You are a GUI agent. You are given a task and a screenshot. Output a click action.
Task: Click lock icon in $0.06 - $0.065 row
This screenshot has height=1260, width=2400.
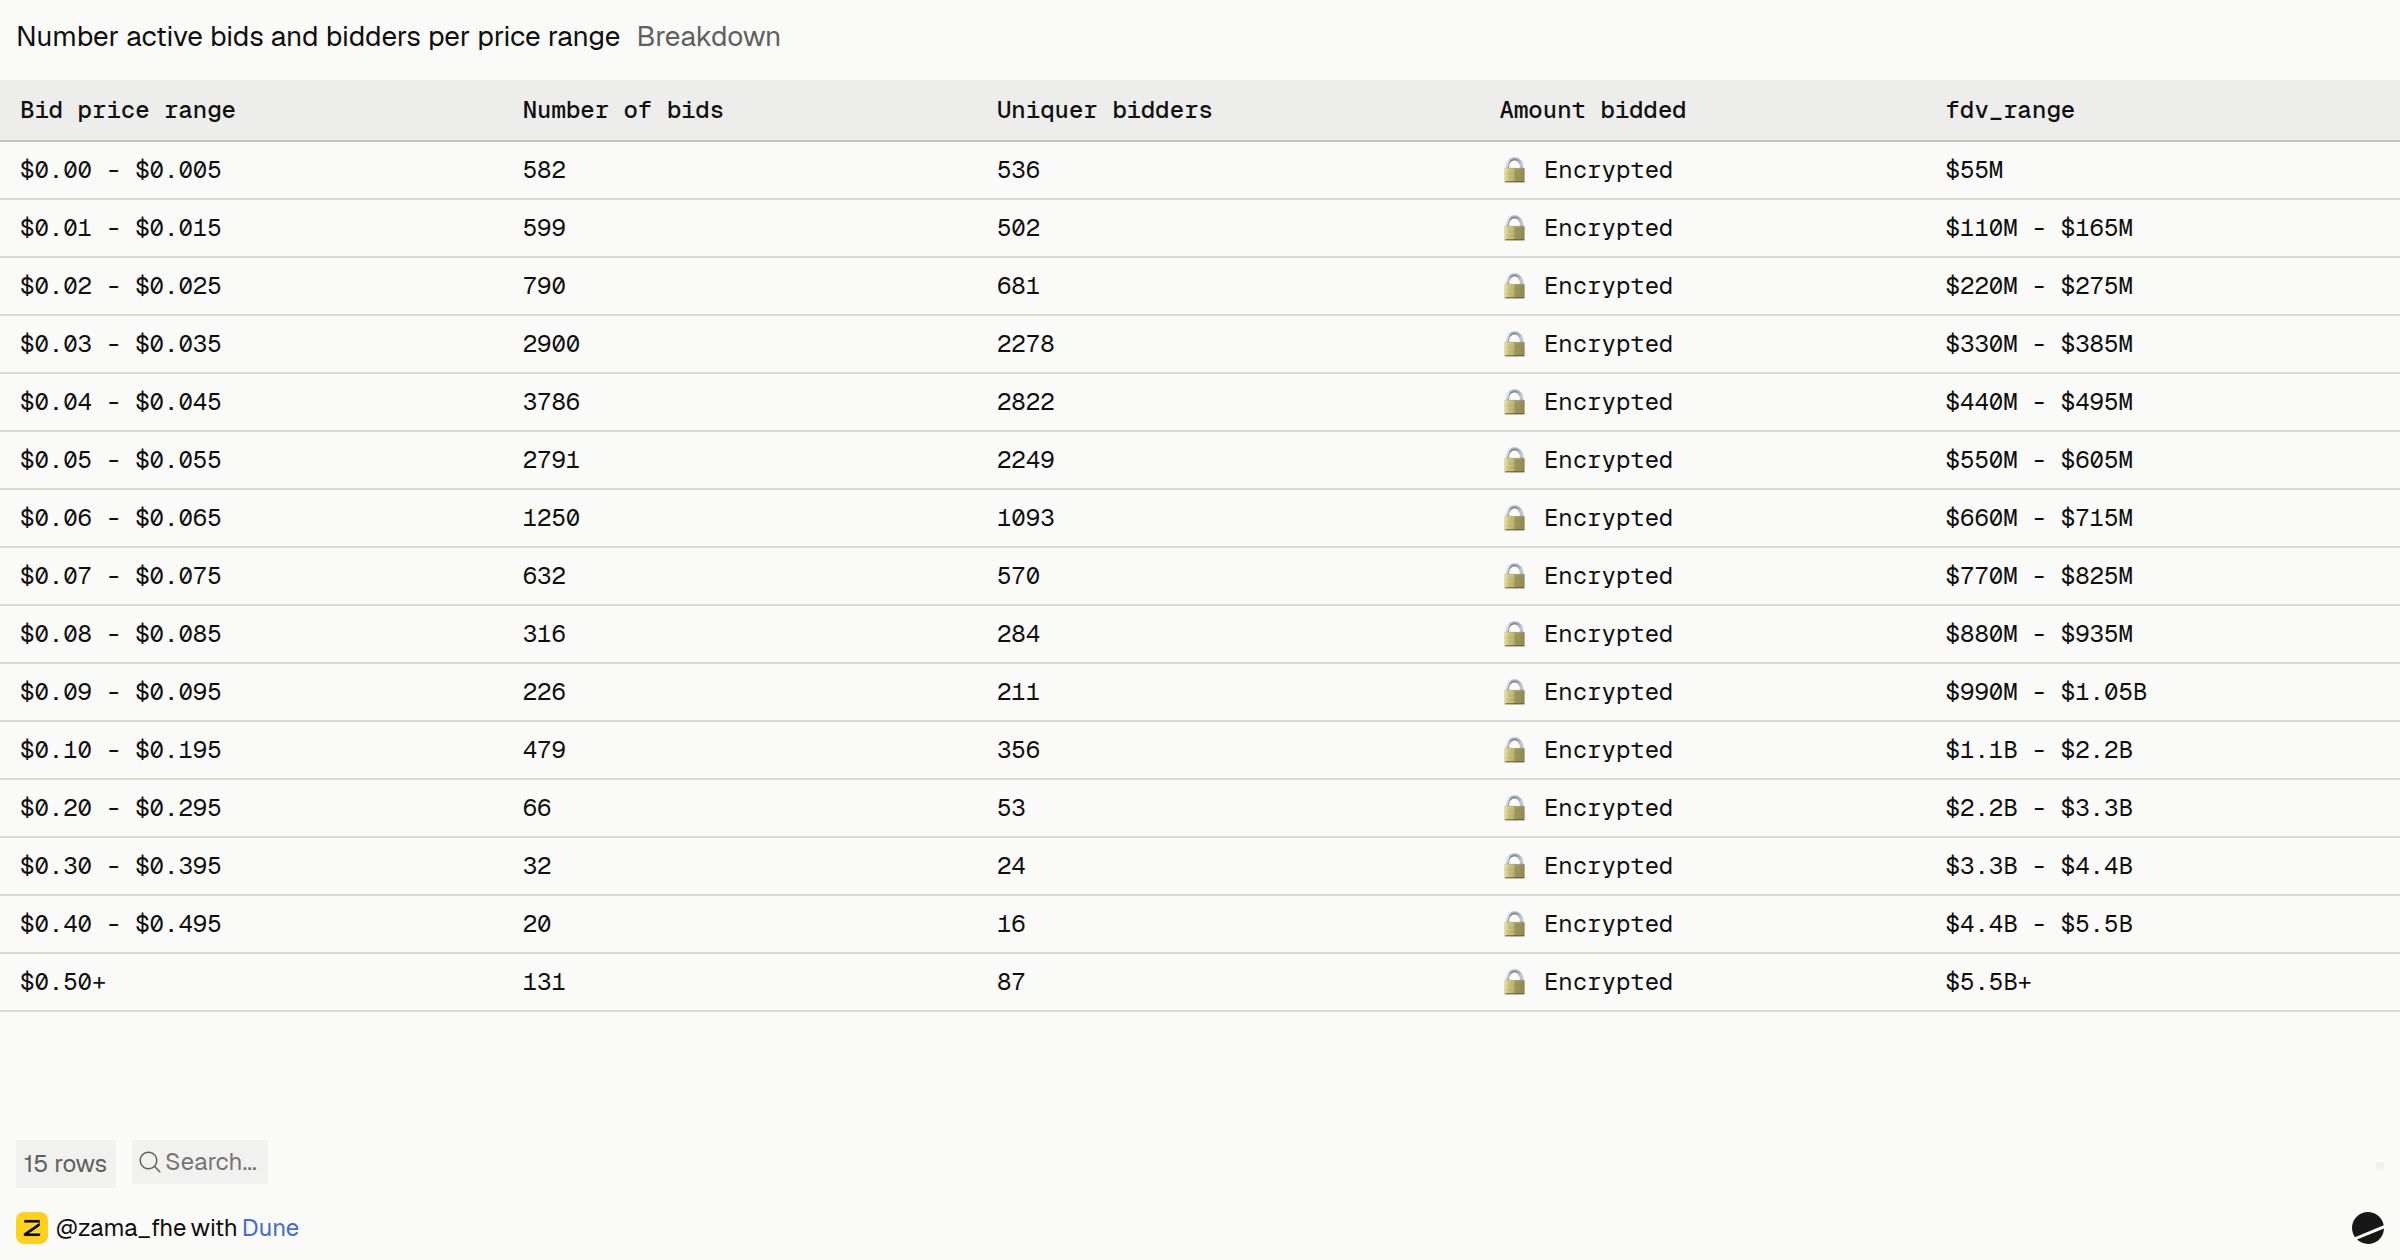(1515, 518)
